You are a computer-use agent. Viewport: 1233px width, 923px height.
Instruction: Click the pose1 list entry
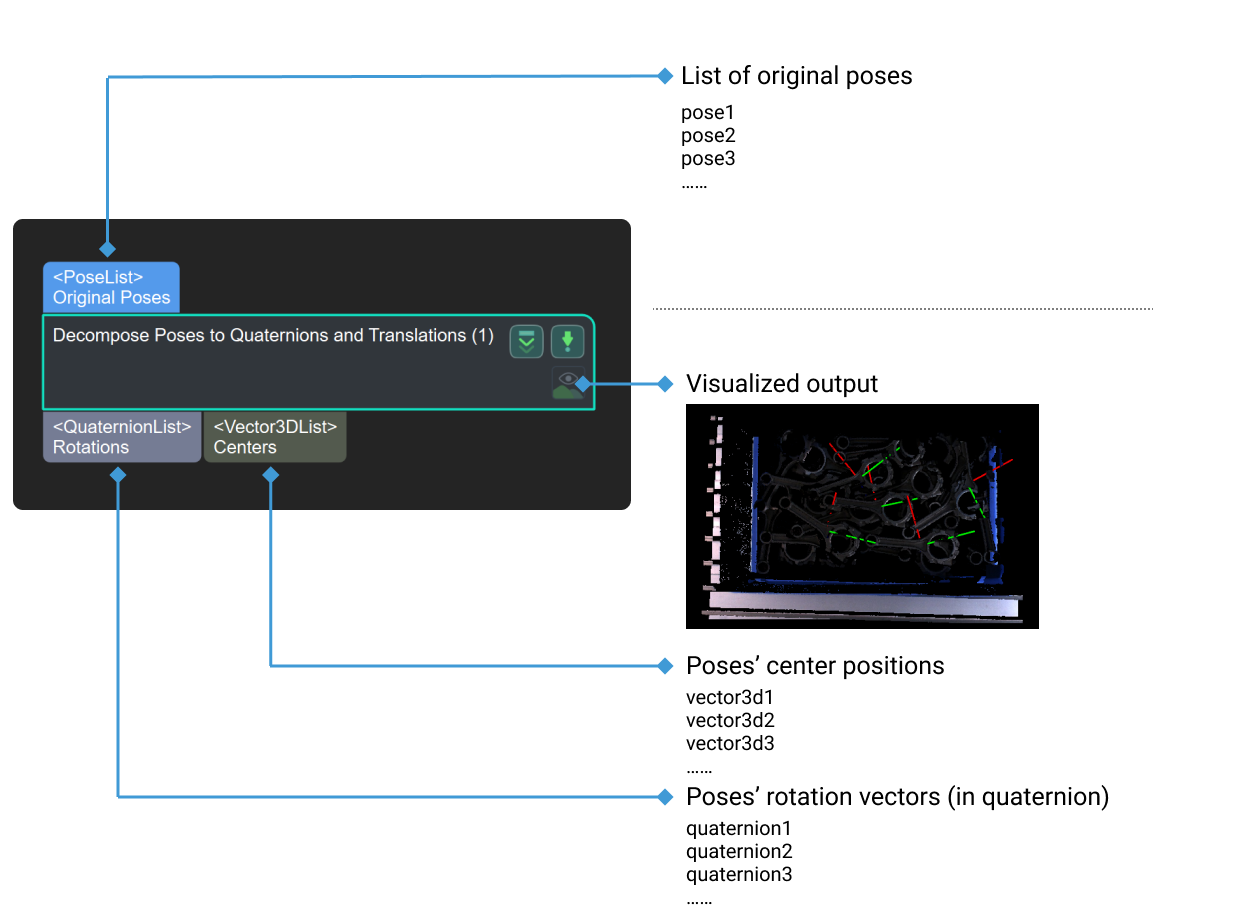(x=707, y=112)
